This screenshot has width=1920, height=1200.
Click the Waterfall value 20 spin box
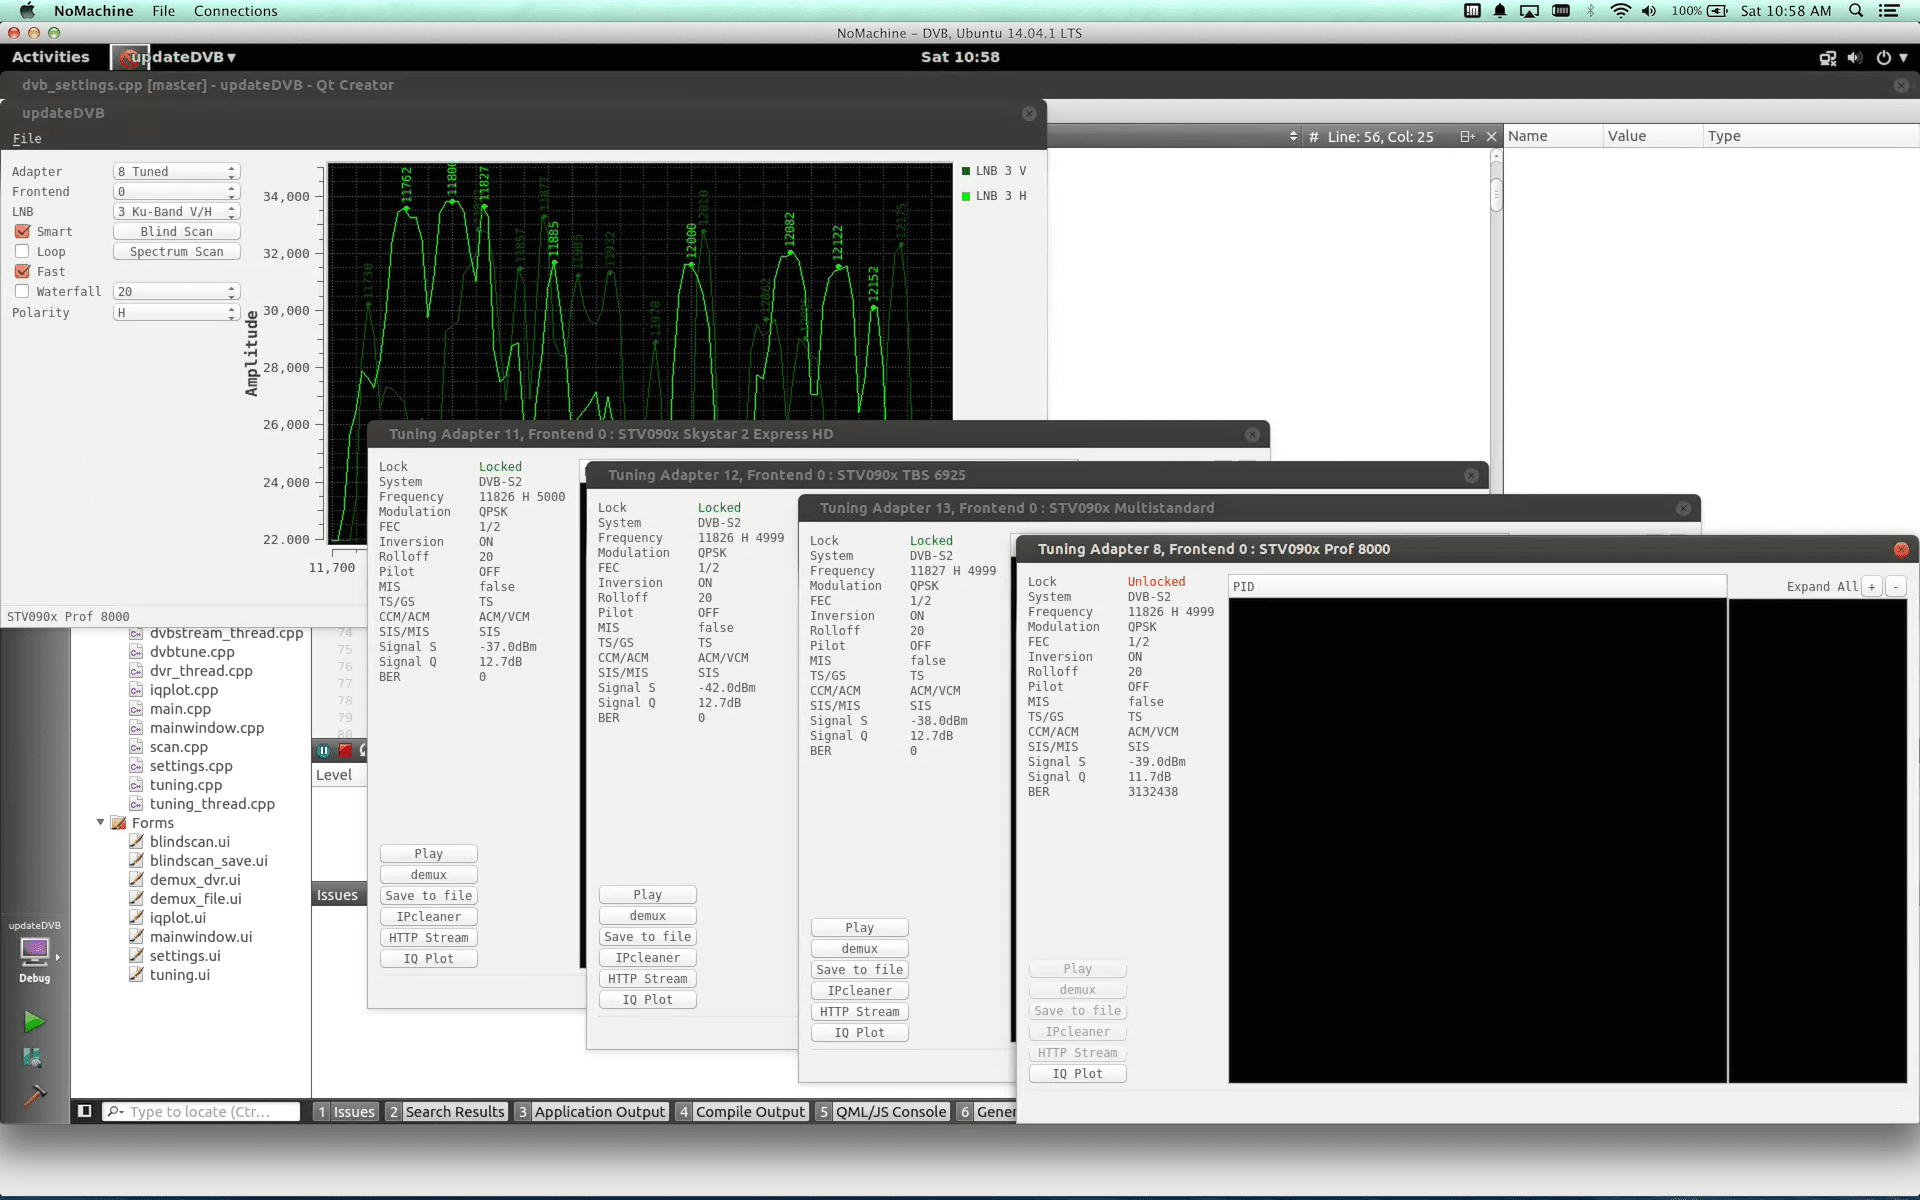176,291
